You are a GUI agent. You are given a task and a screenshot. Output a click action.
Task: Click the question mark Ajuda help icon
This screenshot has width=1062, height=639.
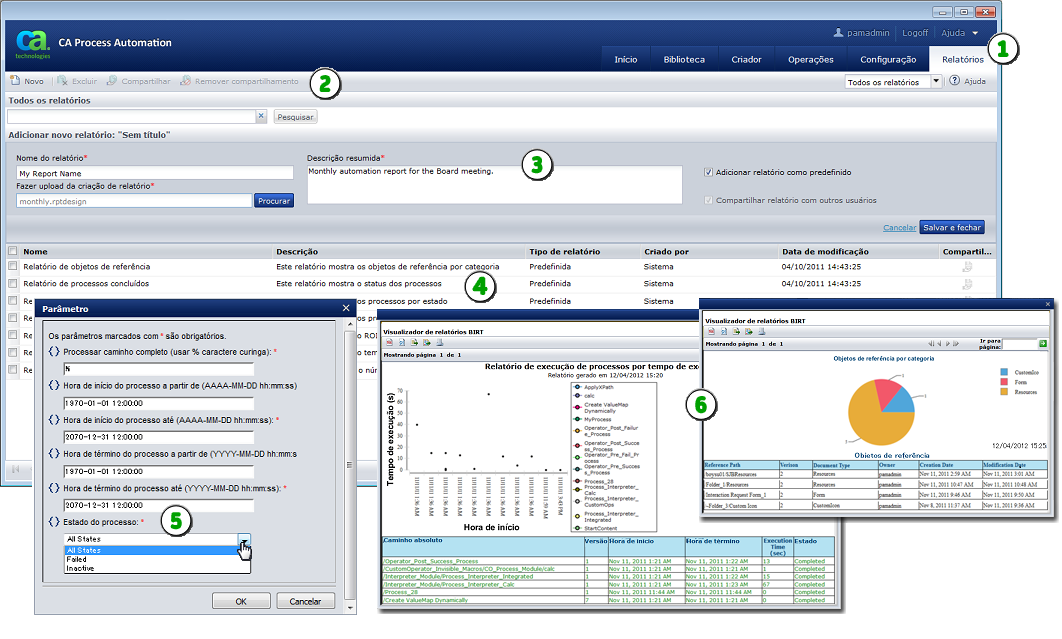click(x=955, y=81)
